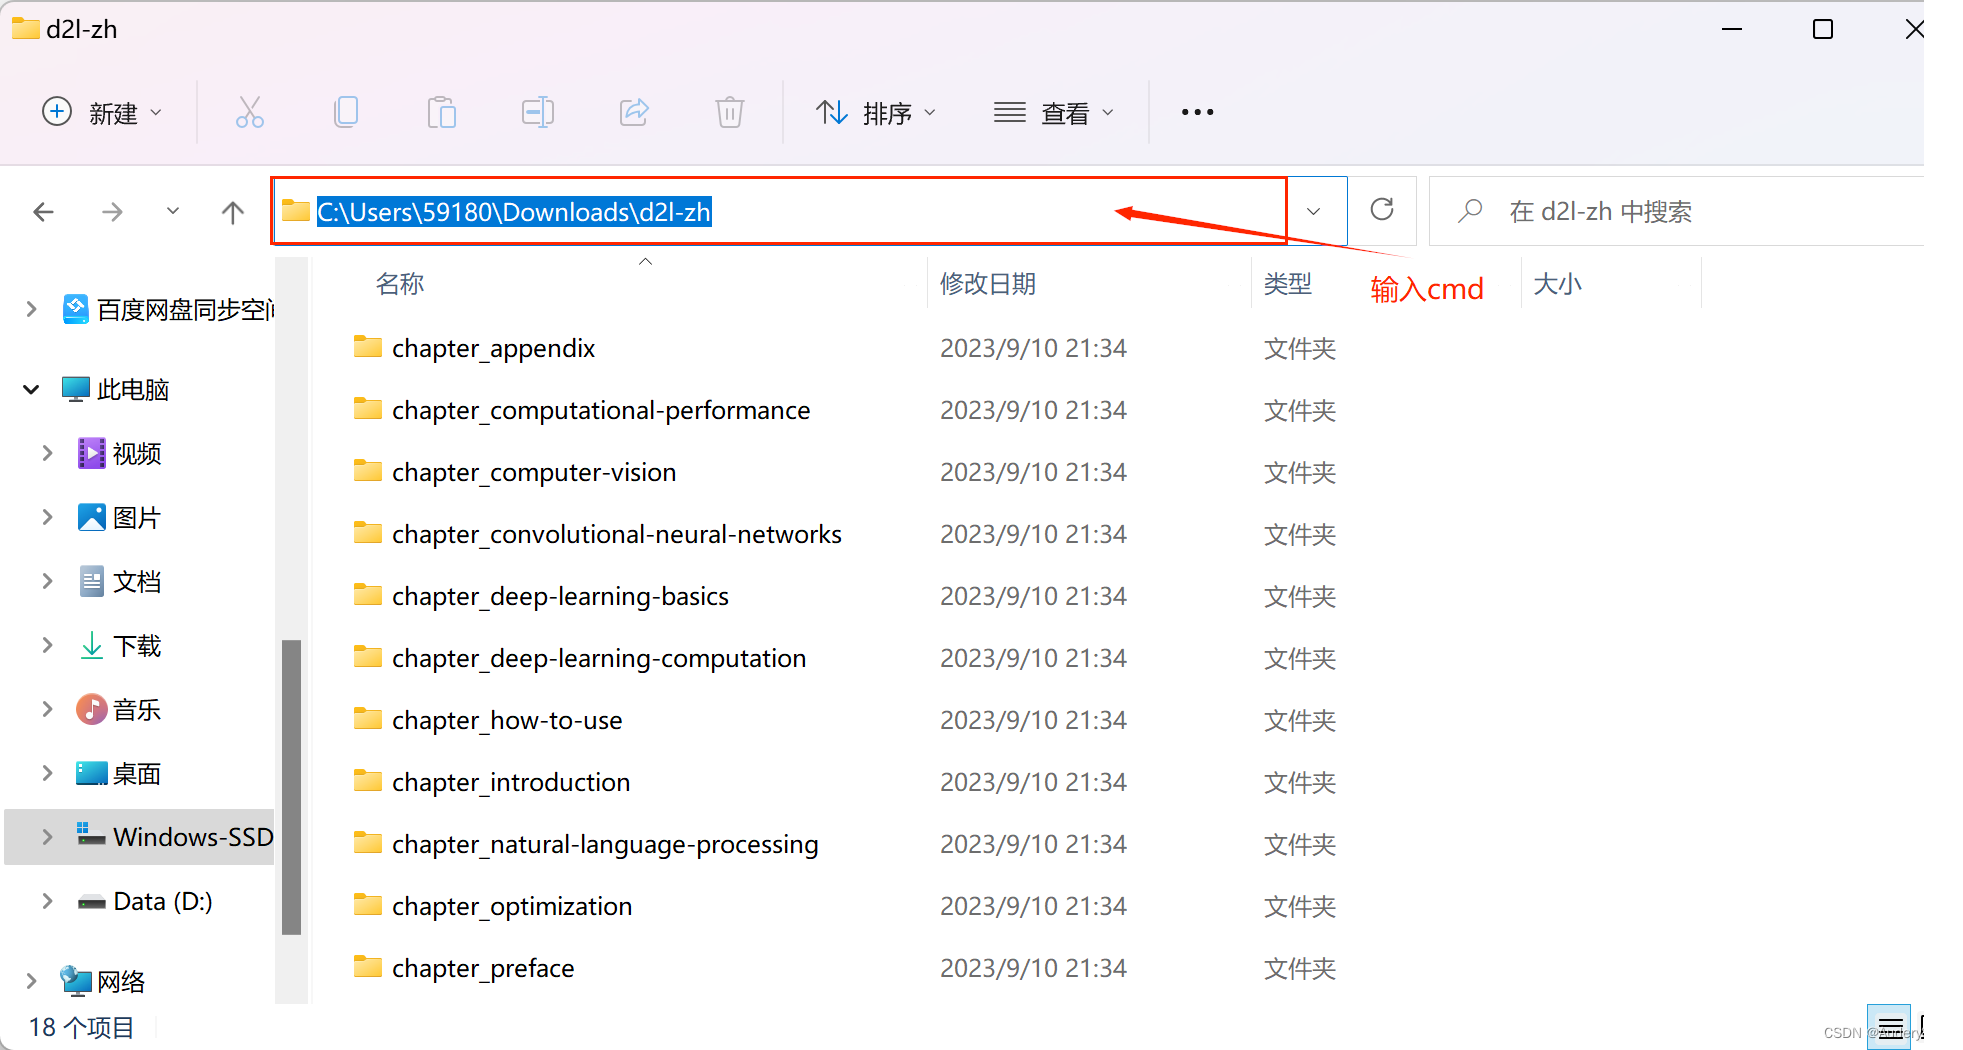
Task: Expand the 文档 tree node
Action: pos(47,581)
